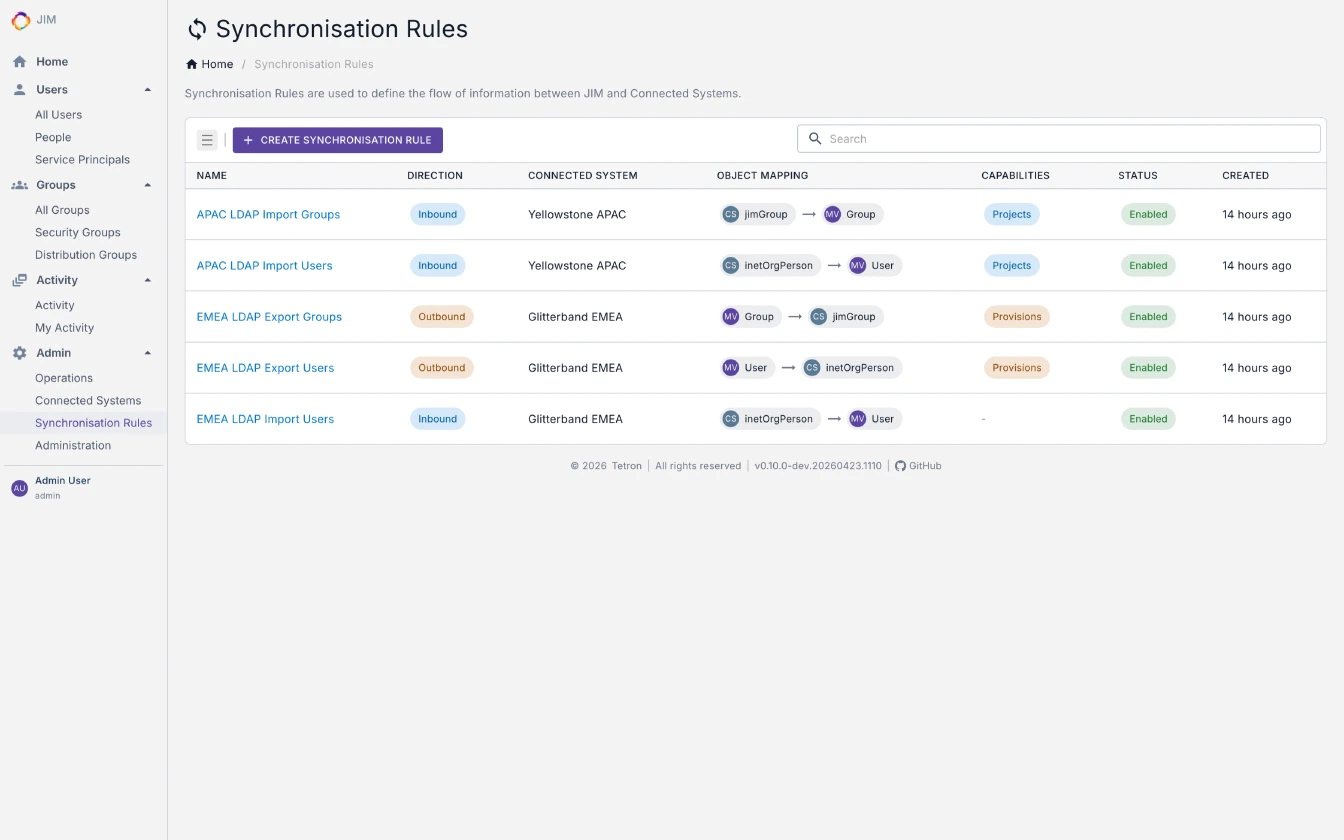1344x840 pixels.
Task: Collapse the Activity section chevron
Action: pos(148,280)
